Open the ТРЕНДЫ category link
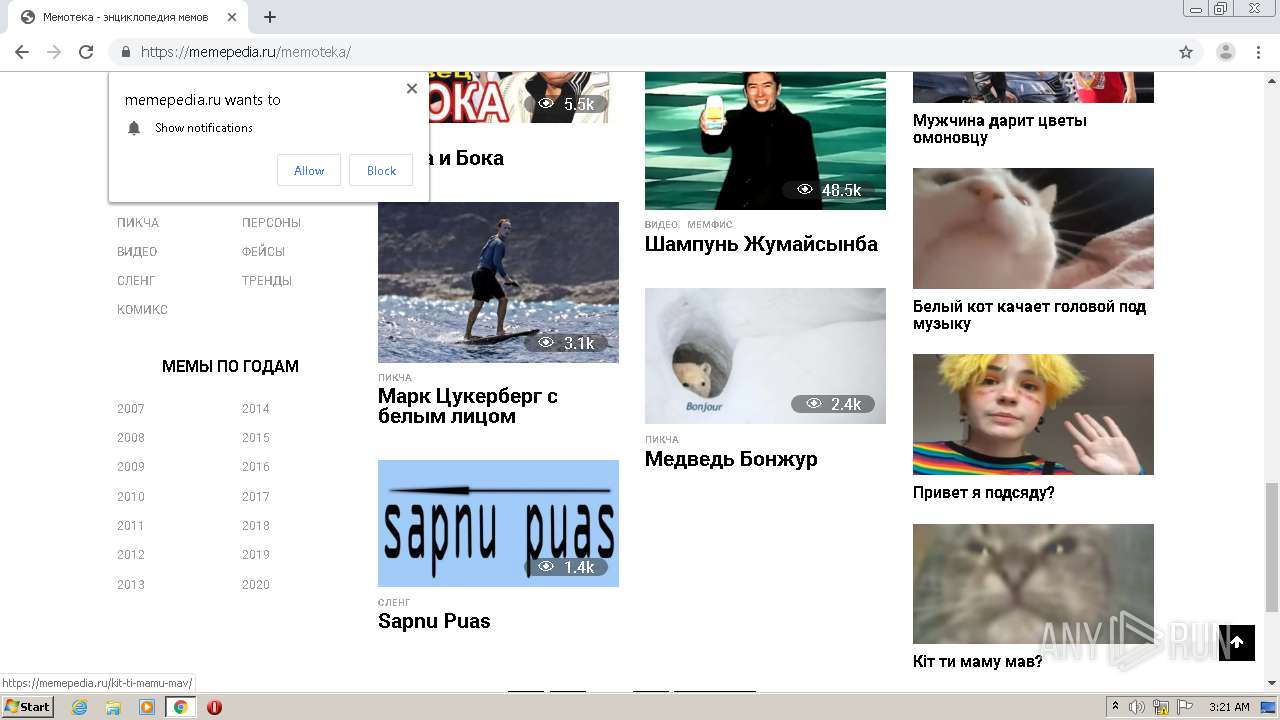1280x720 pixels. (x=267, y=281)
